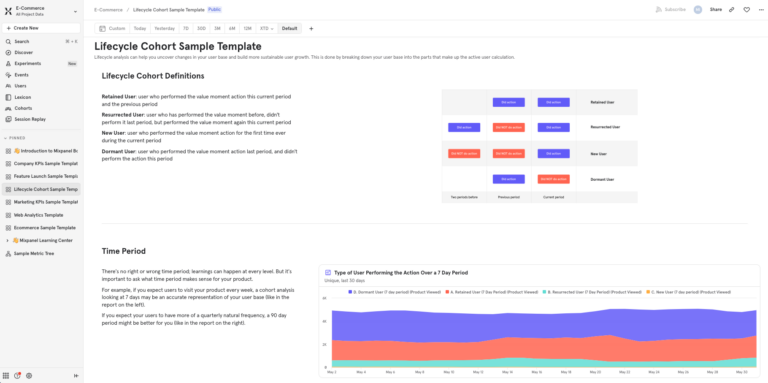The height and width of the screenshot is (383, 768).
Task: Open Web Analytics Template board
Action: 41,215
